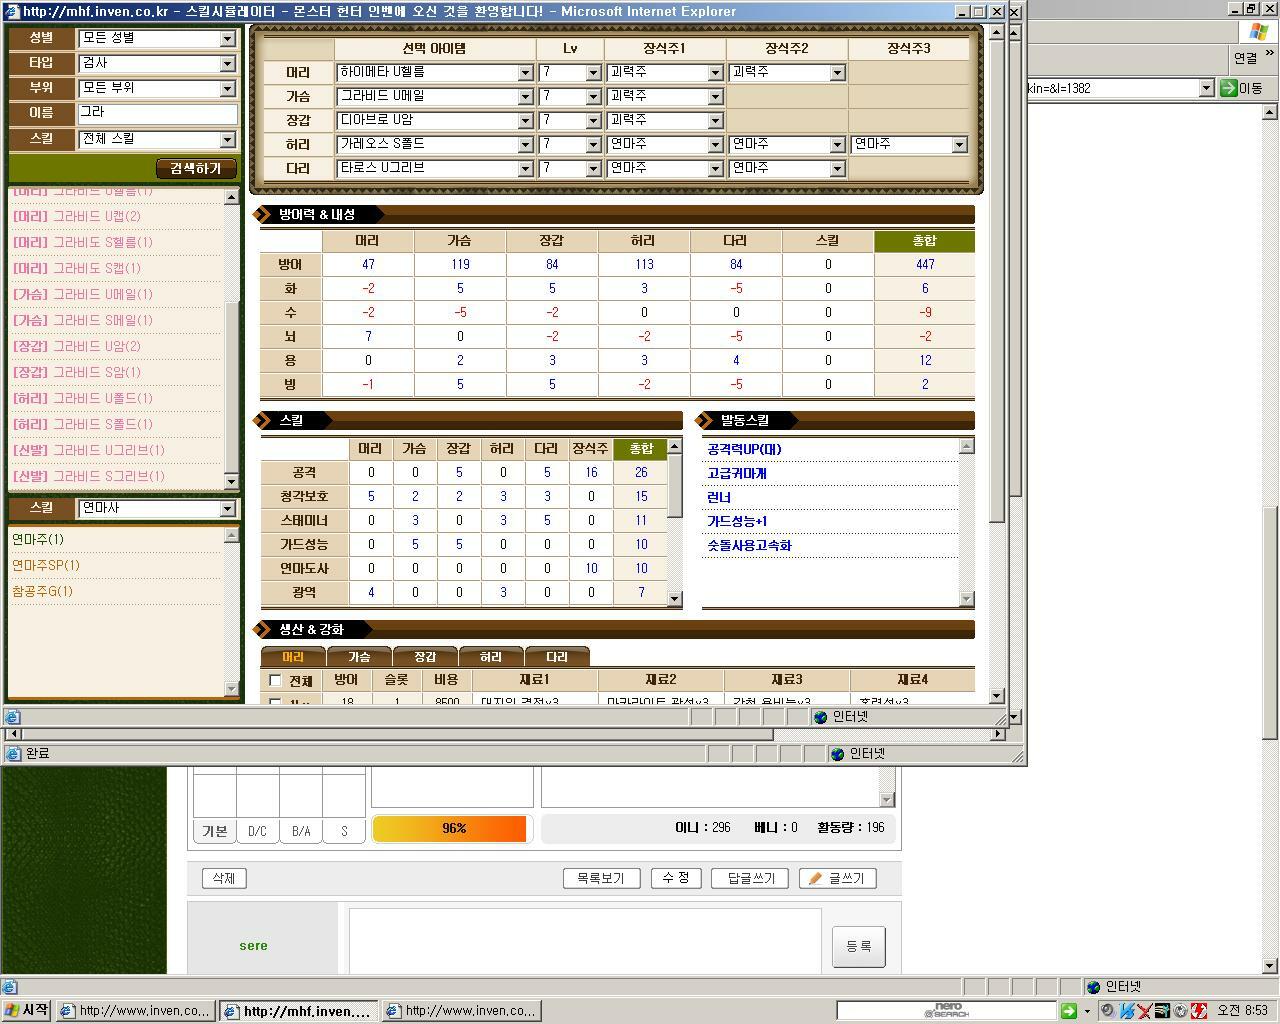The height and width of the screenshot is (1024, 1280).
Task: Click the 96% orange progress bar
Action: pos(449,829)
